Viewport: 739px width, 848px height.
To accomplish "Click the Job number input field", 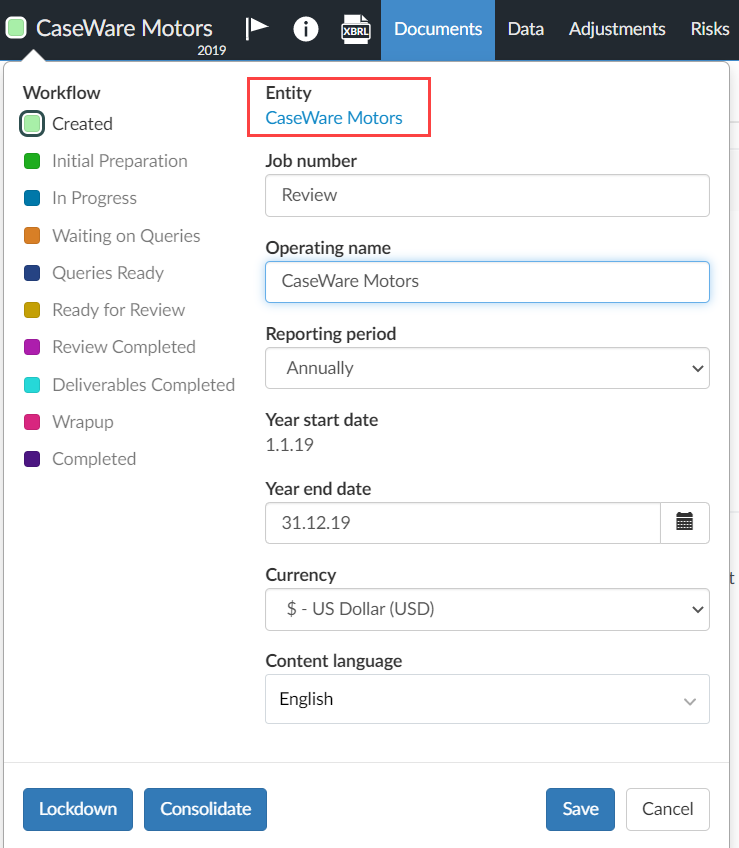I will tap(487, 195).
